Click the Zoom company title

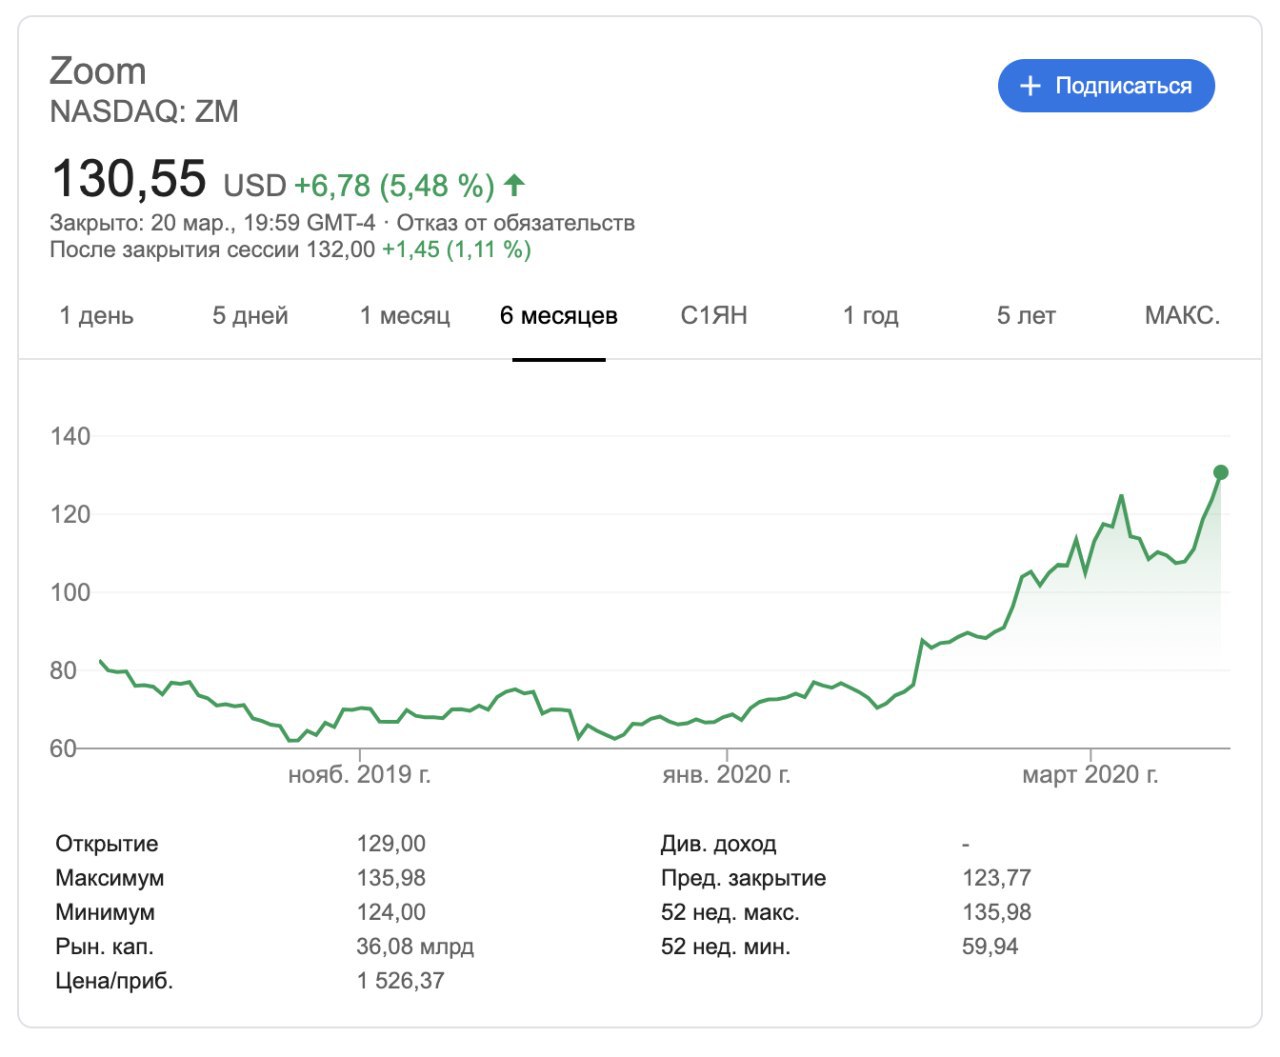tap(98, 72)
